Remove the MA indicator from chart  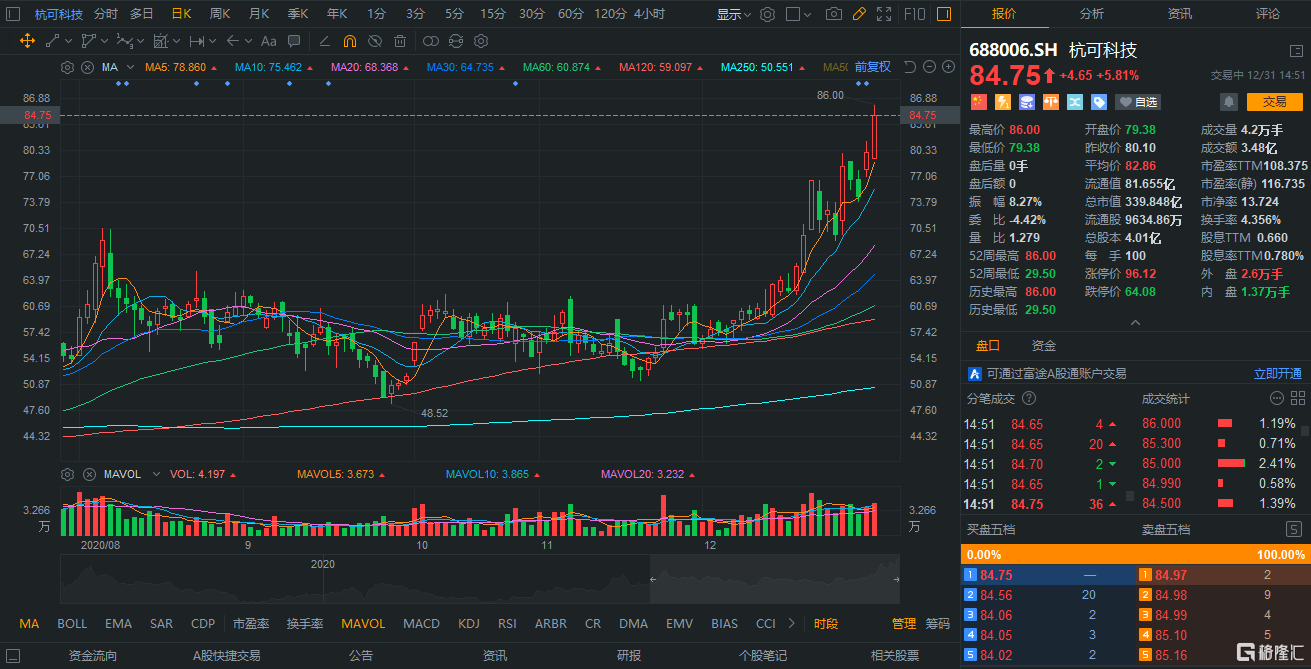coord(87,67)
